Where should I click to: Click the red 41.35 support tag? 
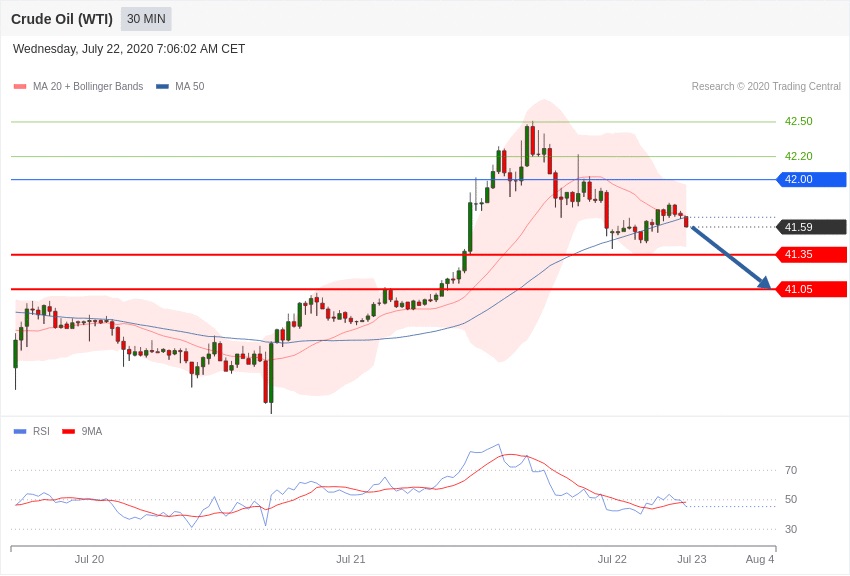(x=811, y=255)
